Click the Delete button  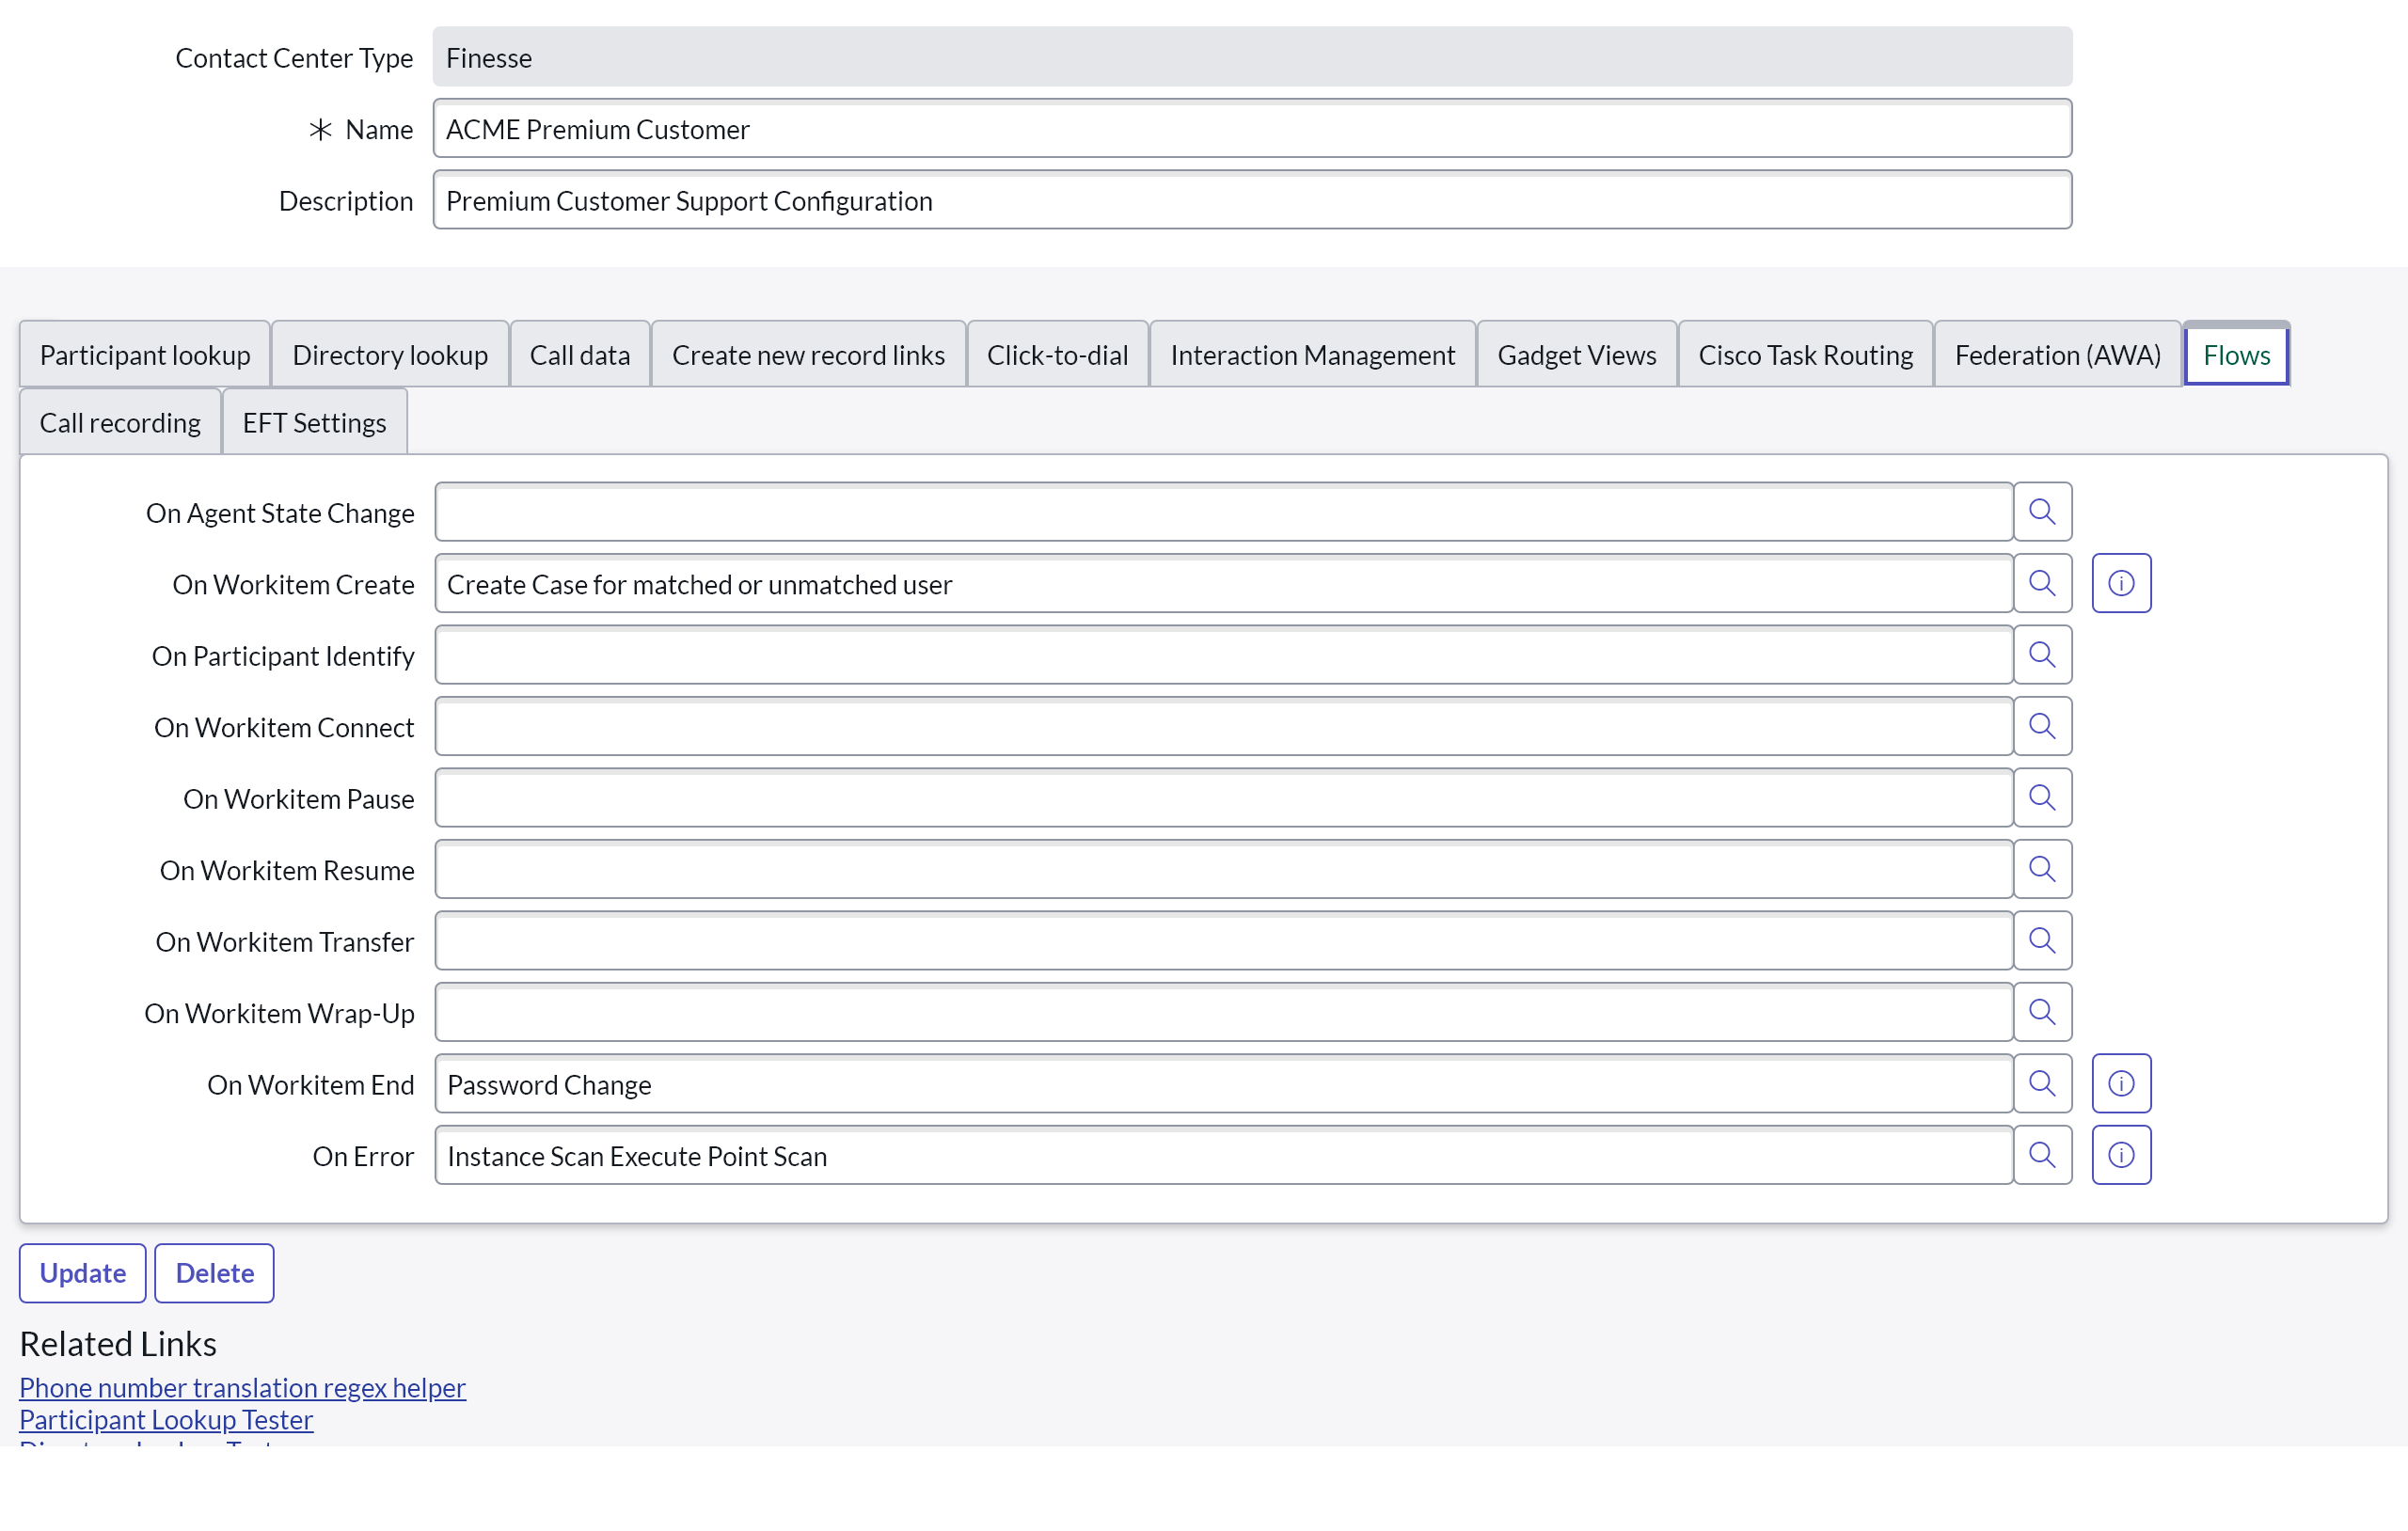tap(214, 1273)
